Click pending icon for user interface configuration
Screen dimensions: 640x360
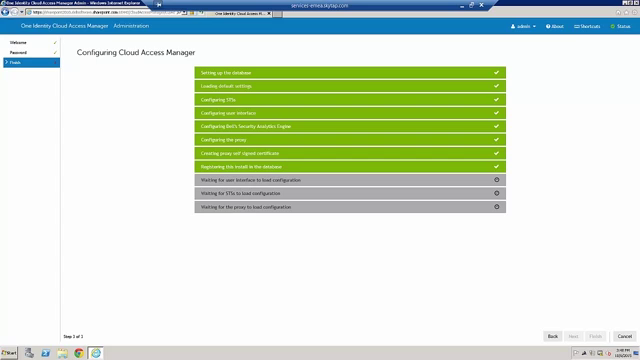(x=497, y=180)
